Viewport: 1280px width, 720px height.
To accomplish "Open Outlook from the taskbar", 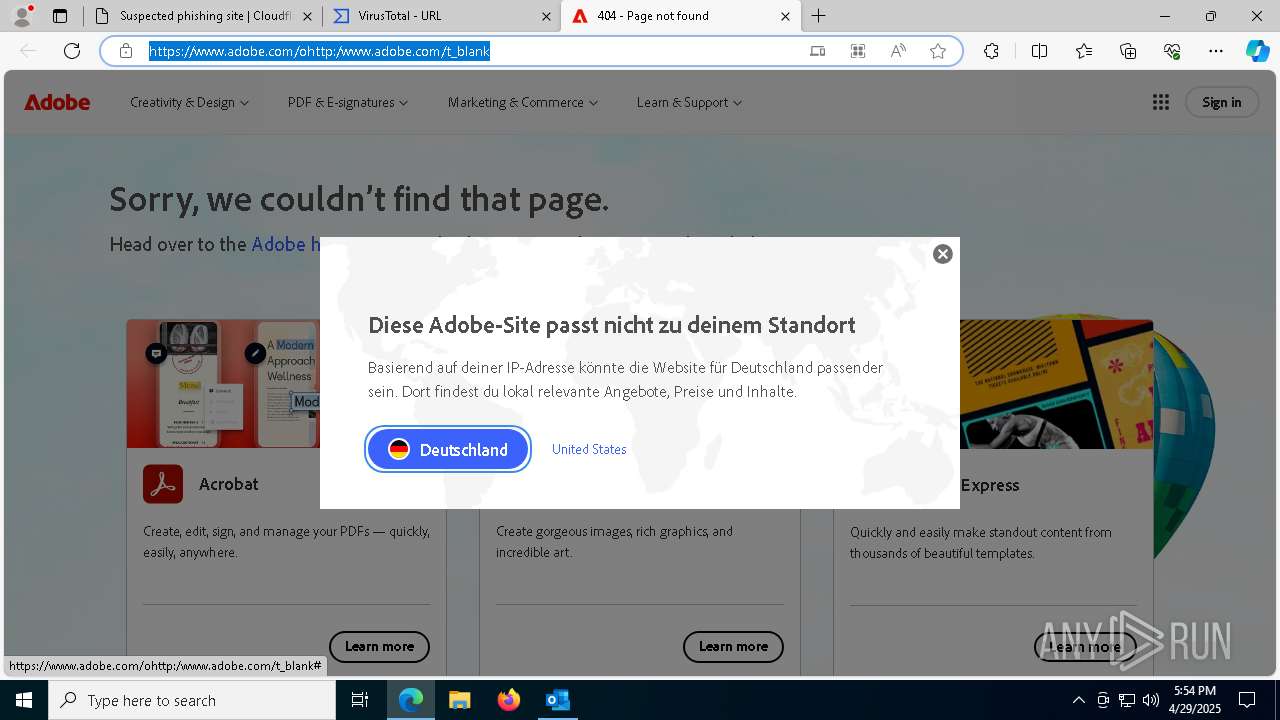I will [x=557, y=700].
